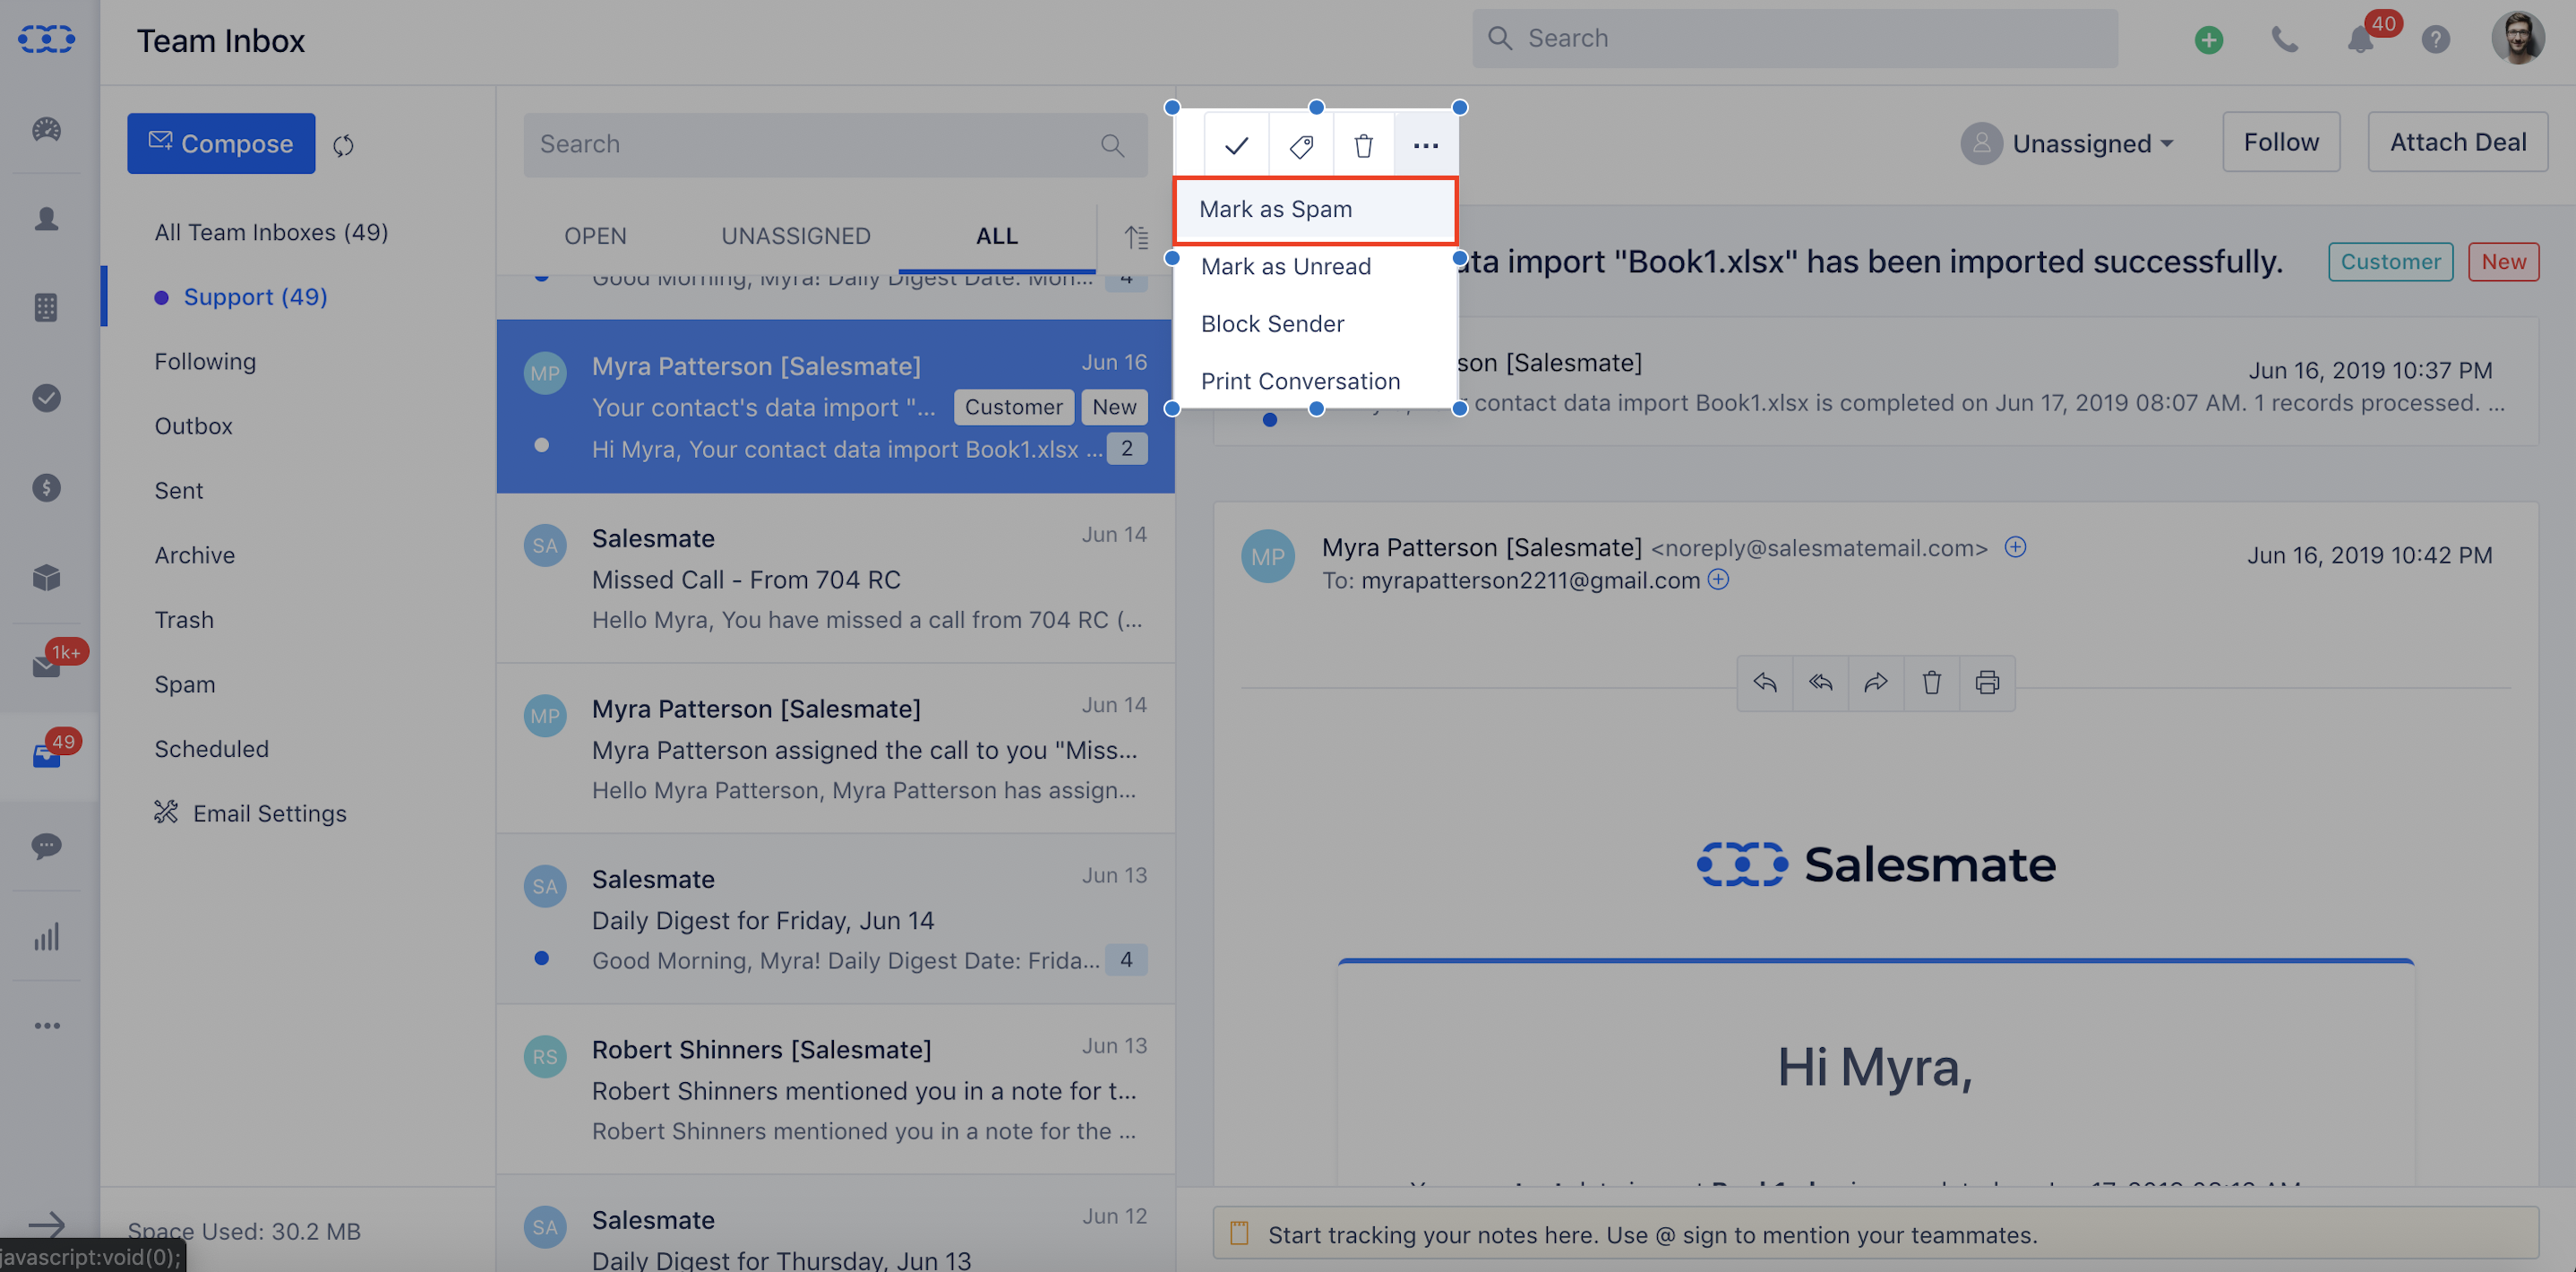2576x1272 pixels.
Task: Click the Reply All icon
Action: coord(1821,683)
